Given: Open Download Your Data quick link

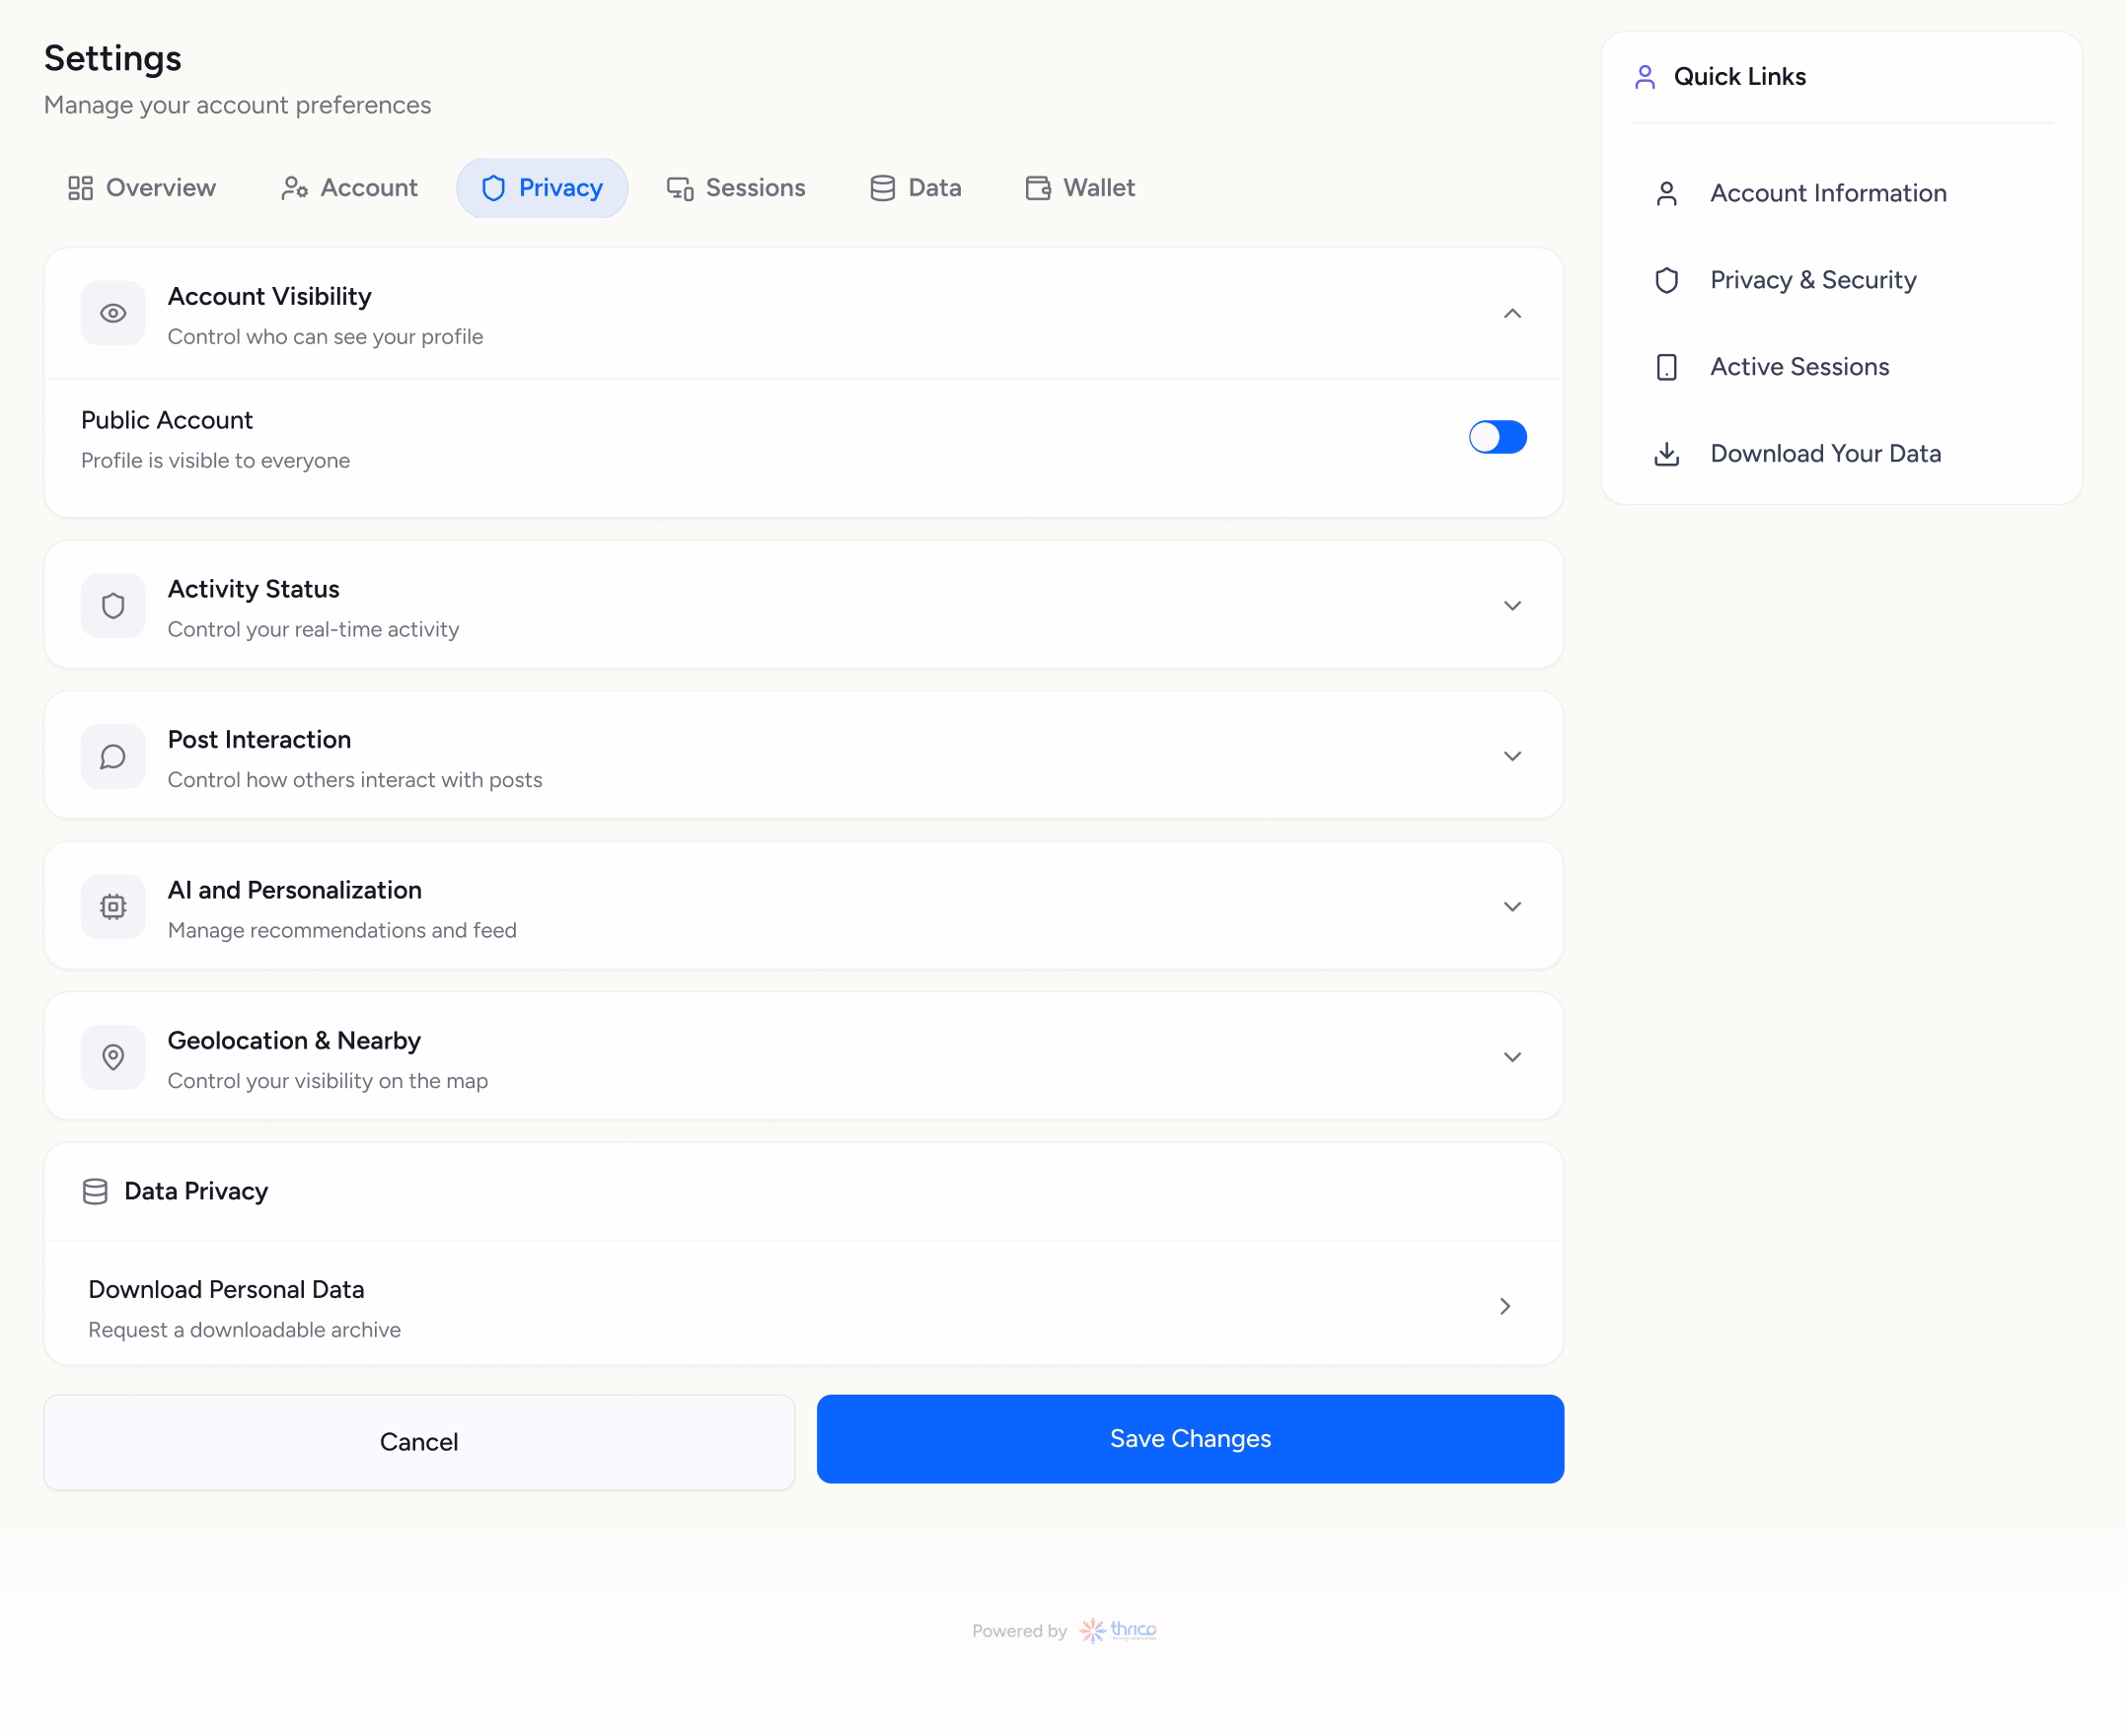Looking at the screenshot, I should [x=1841, y=454].
